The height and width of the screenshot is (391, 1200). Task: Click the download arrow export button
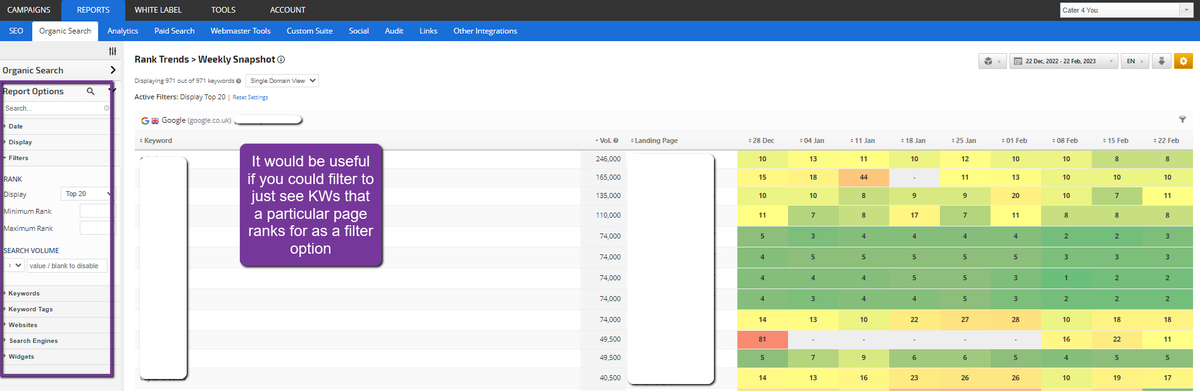(x=1161, y=61)
